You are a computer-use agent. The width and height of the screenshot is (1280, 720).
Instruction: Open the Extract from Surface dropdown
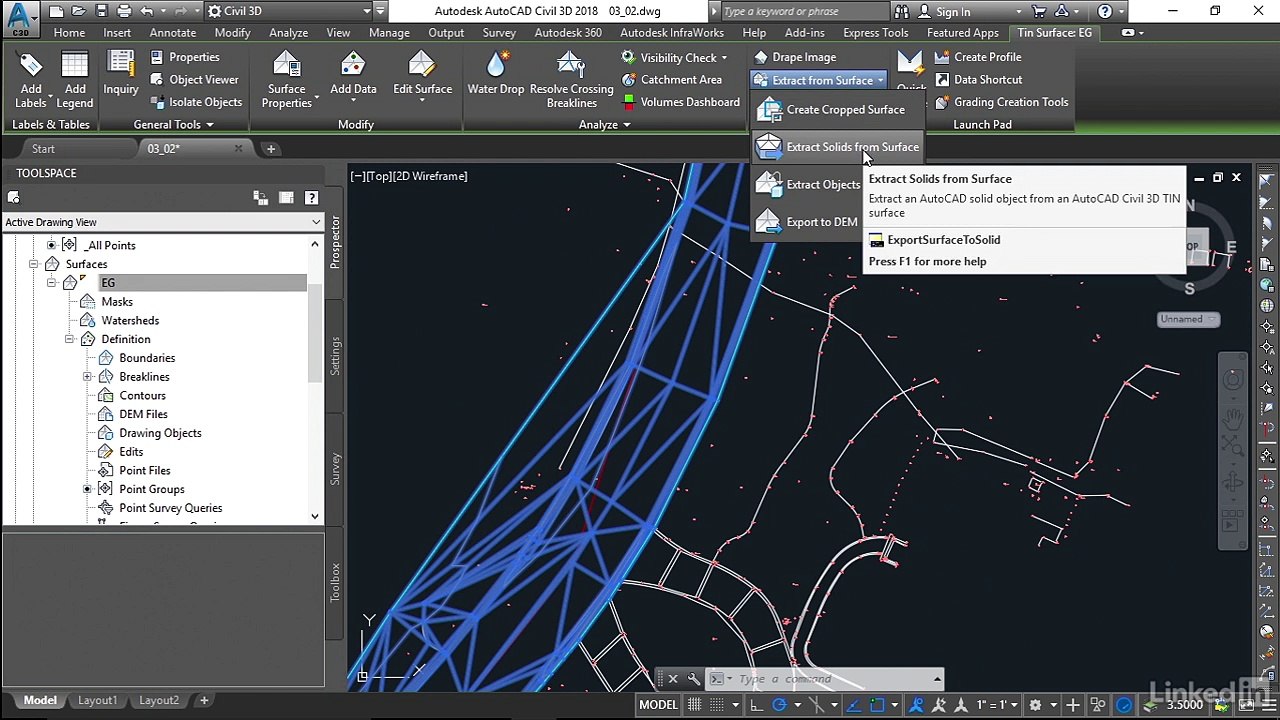pyautogui.click(x=821, y=80)
